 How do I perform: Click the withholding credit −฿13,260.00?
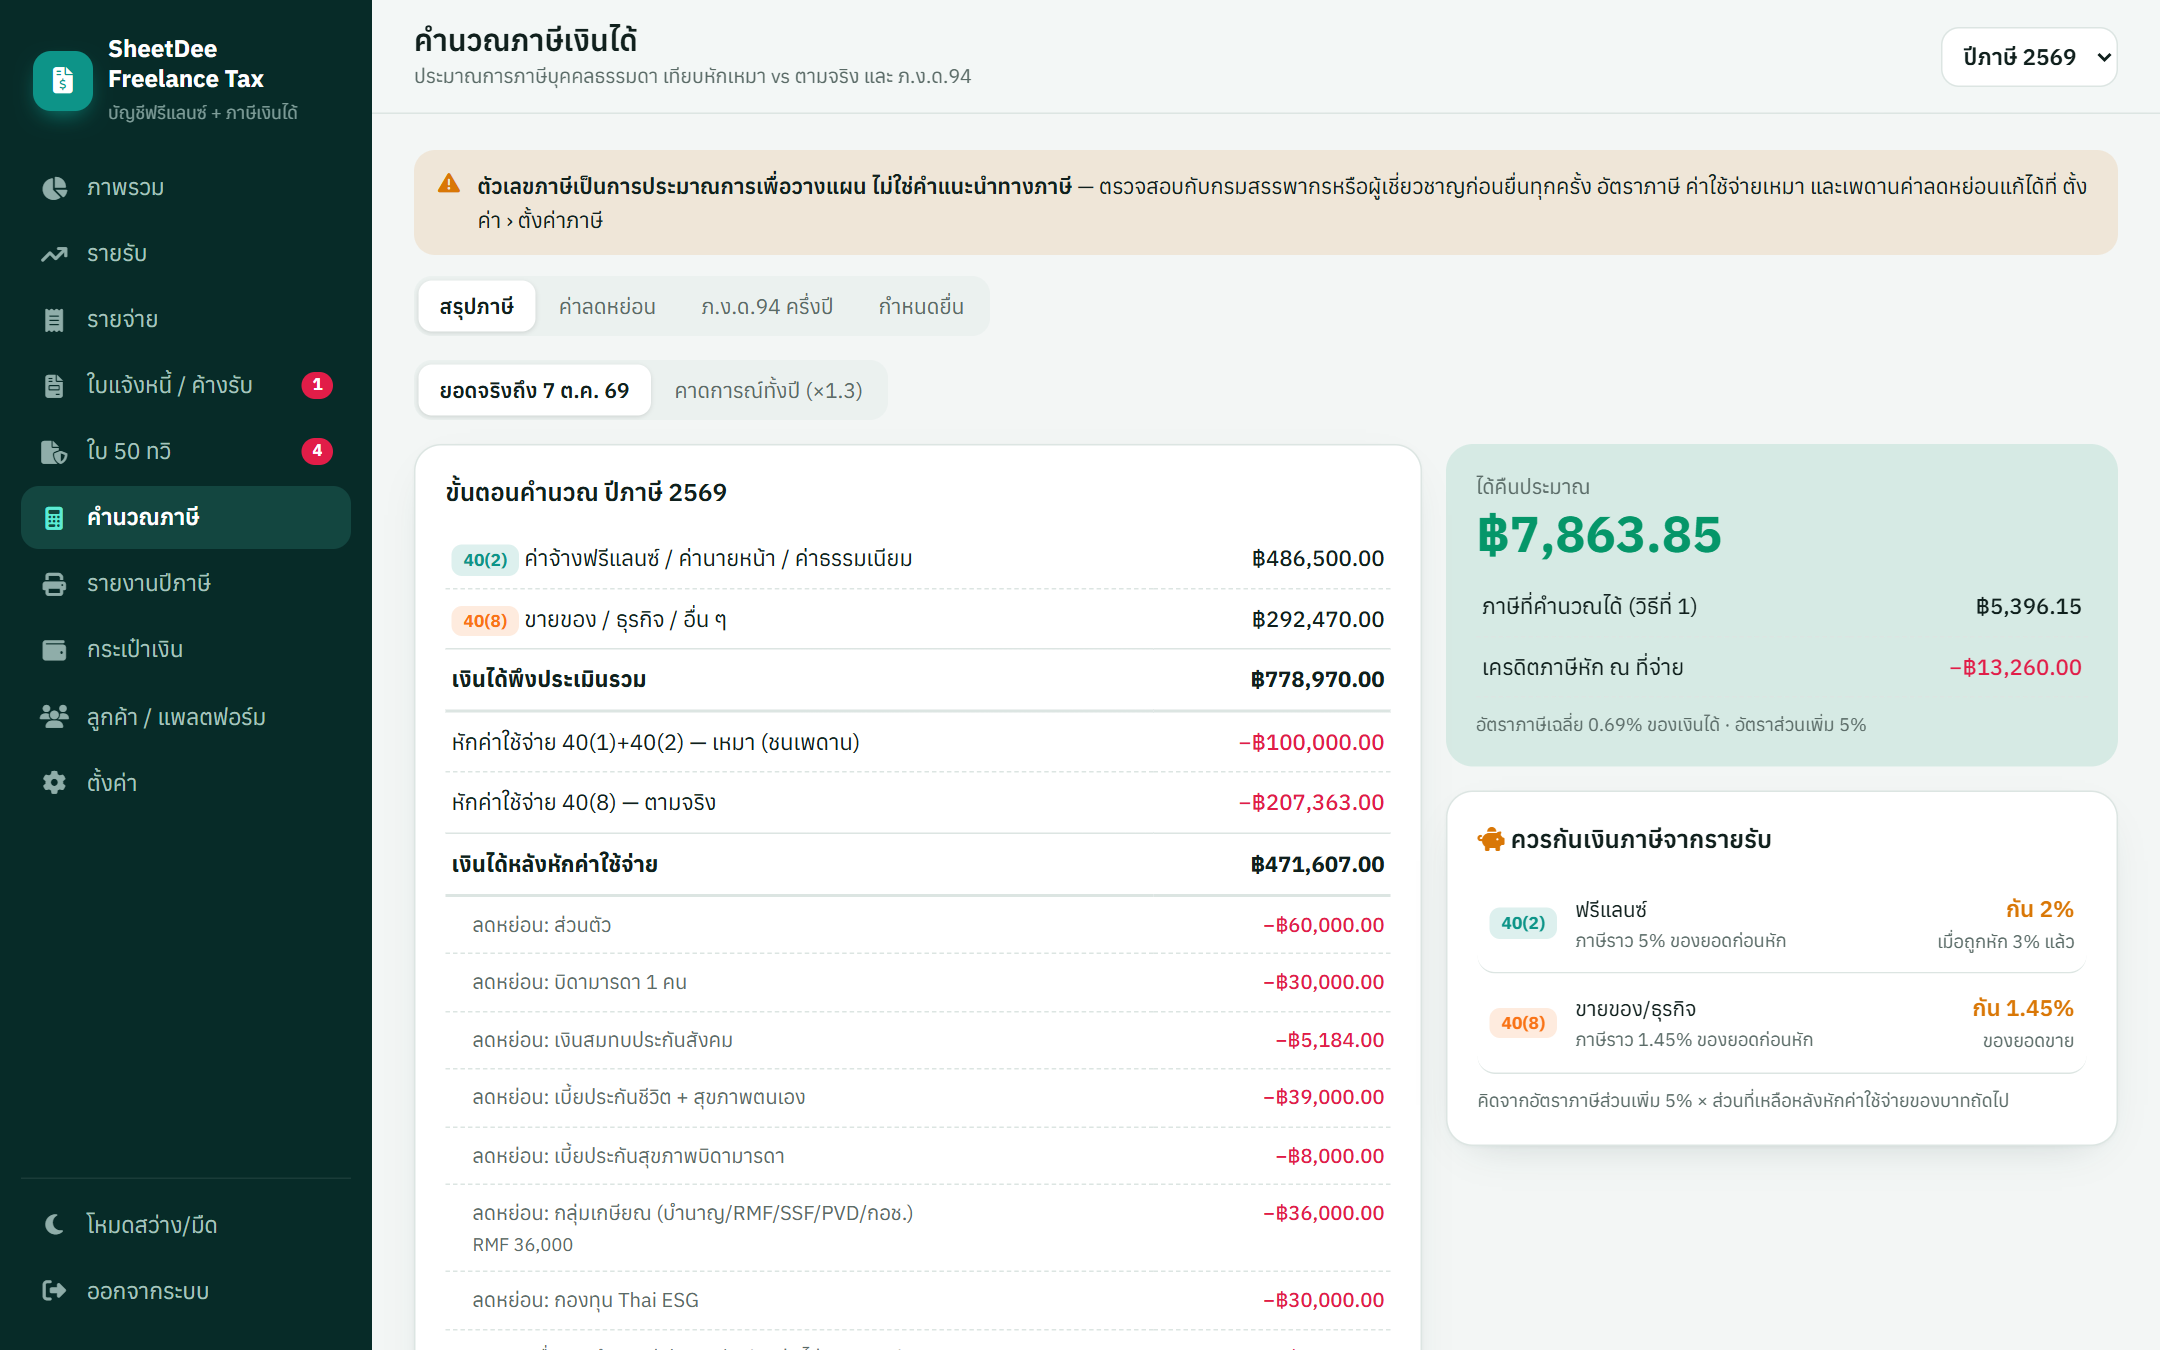tap(2015, 667)
